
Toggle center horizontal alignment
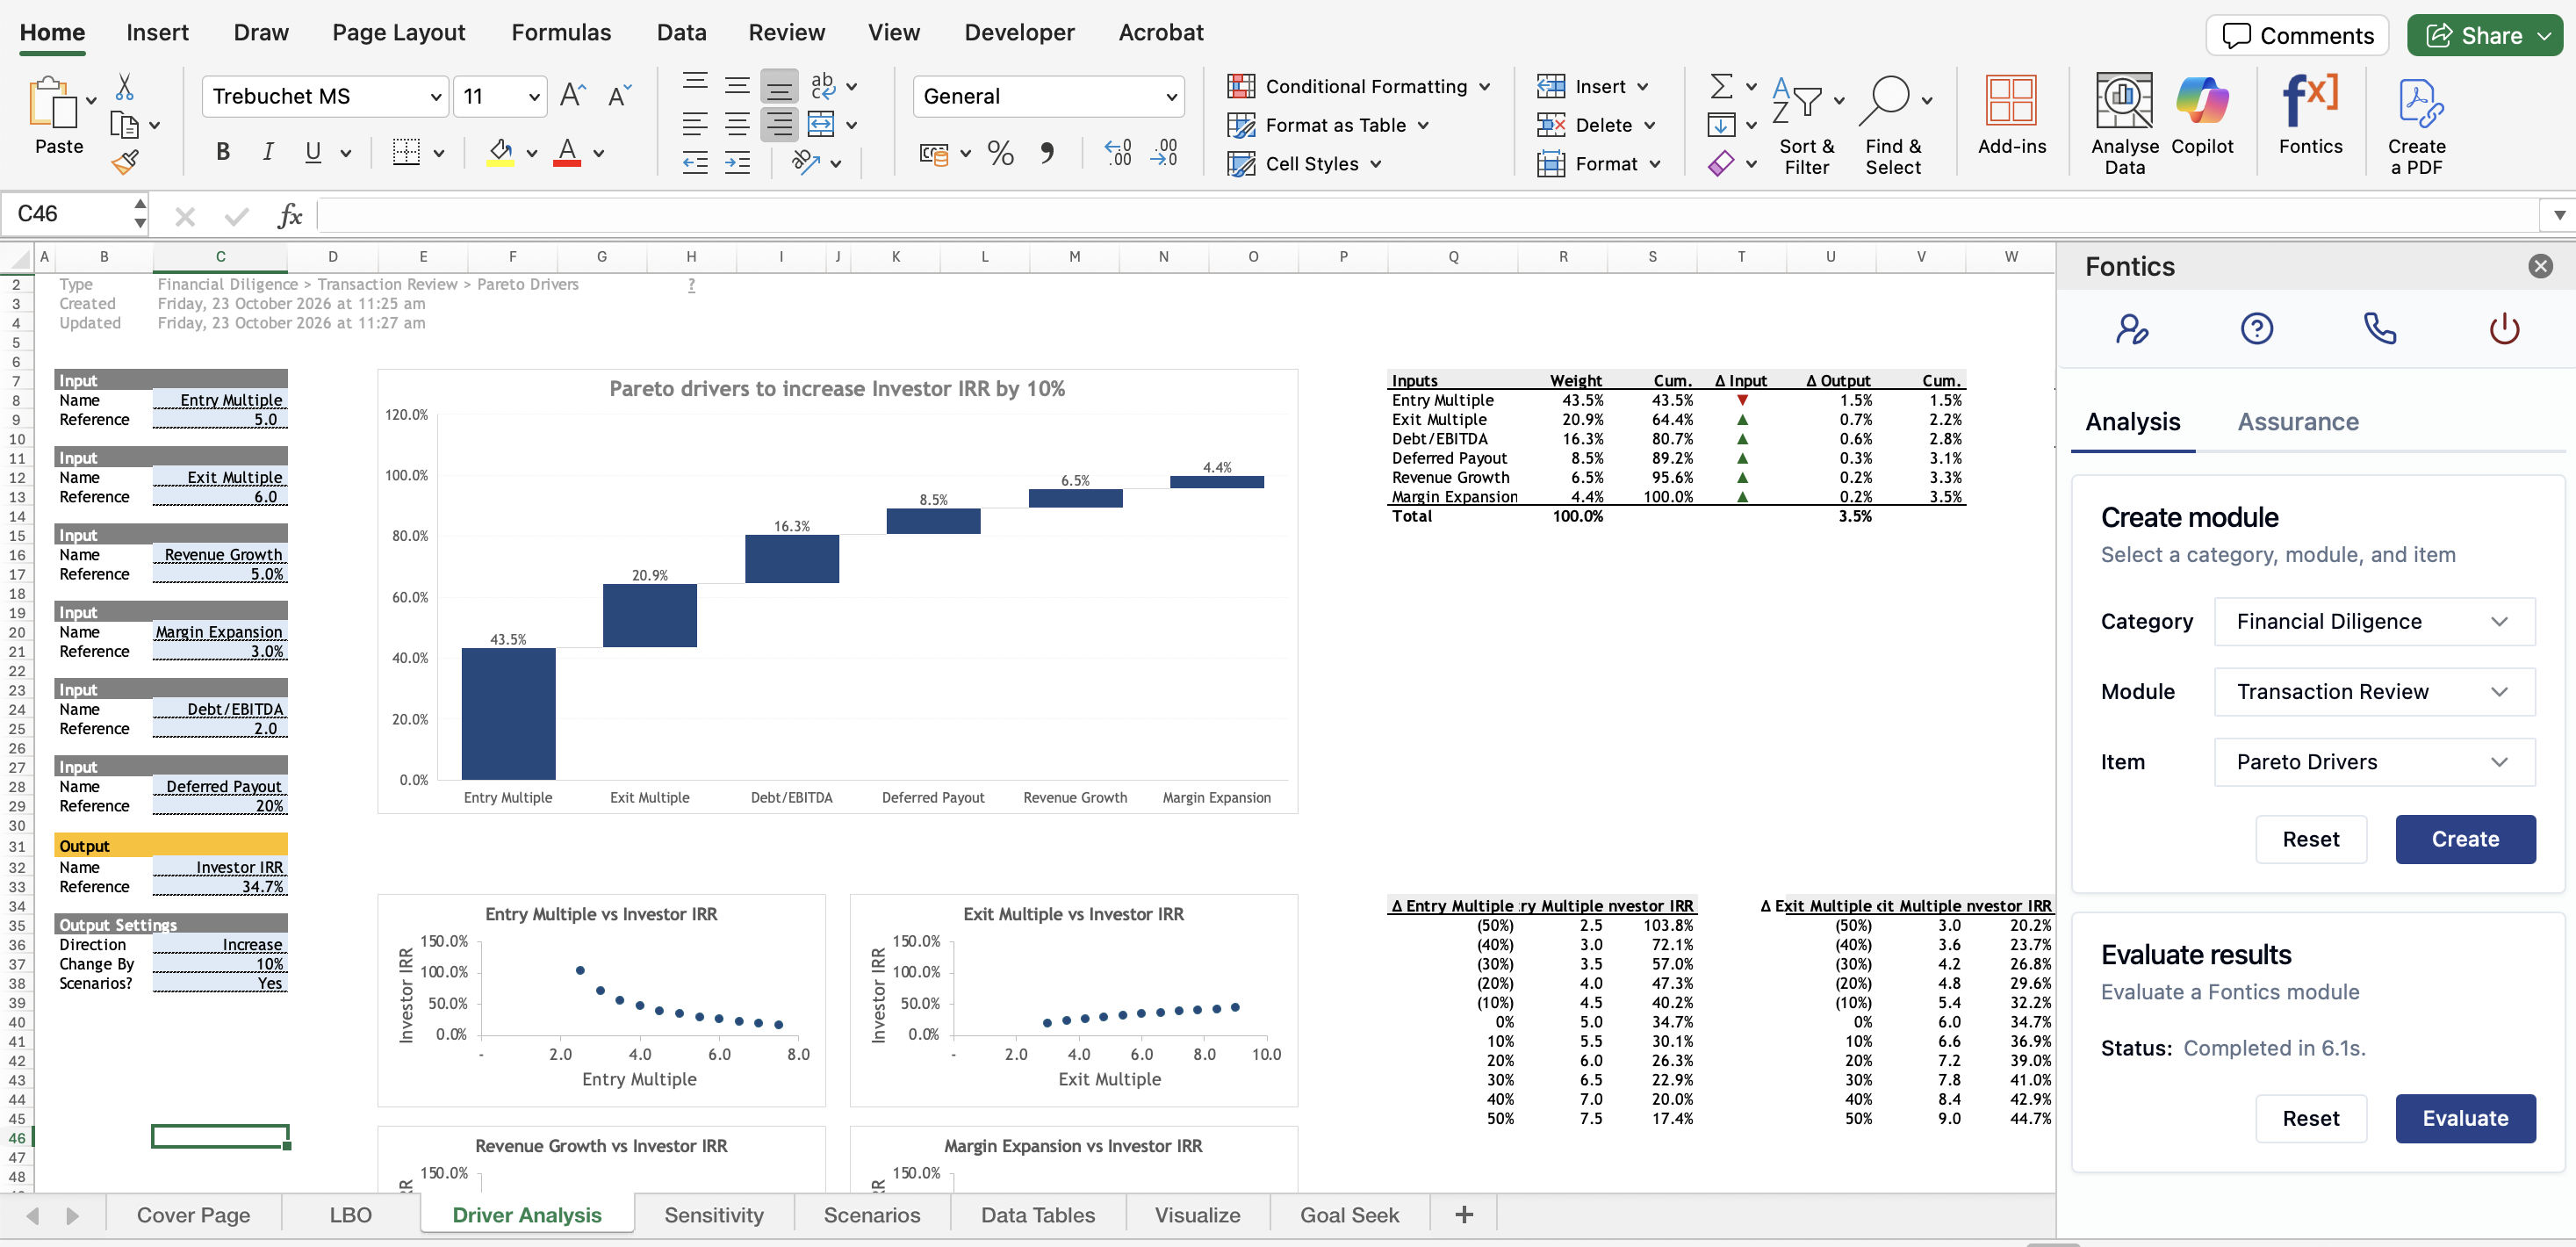coord(737,125)
